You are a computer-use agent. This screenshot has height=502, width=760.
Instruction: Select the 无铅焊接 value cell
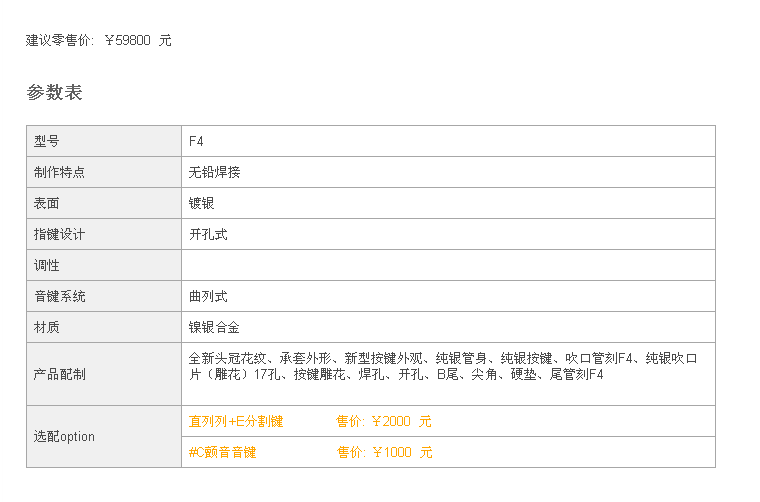448,172
